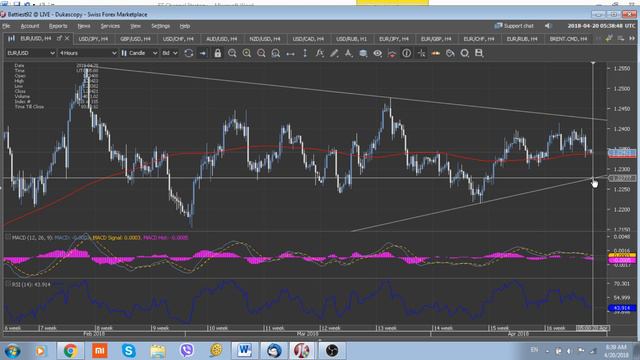This screenshot has width=640, height=360.
Task: Open the Help menu
Action: (185, 26)
